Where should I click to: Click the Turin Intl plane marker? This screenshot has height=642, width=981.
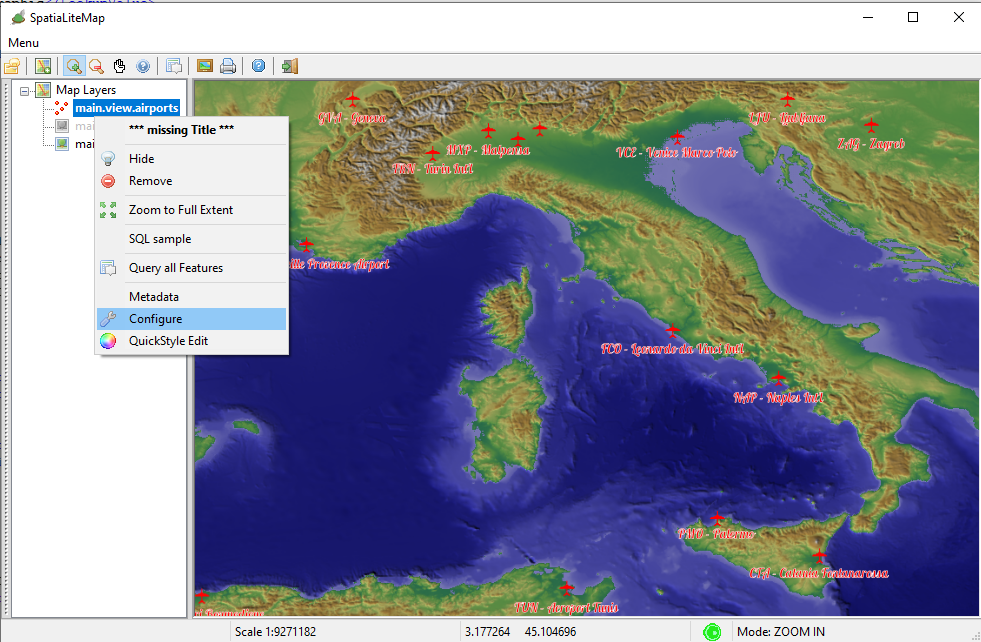point(432,153)
